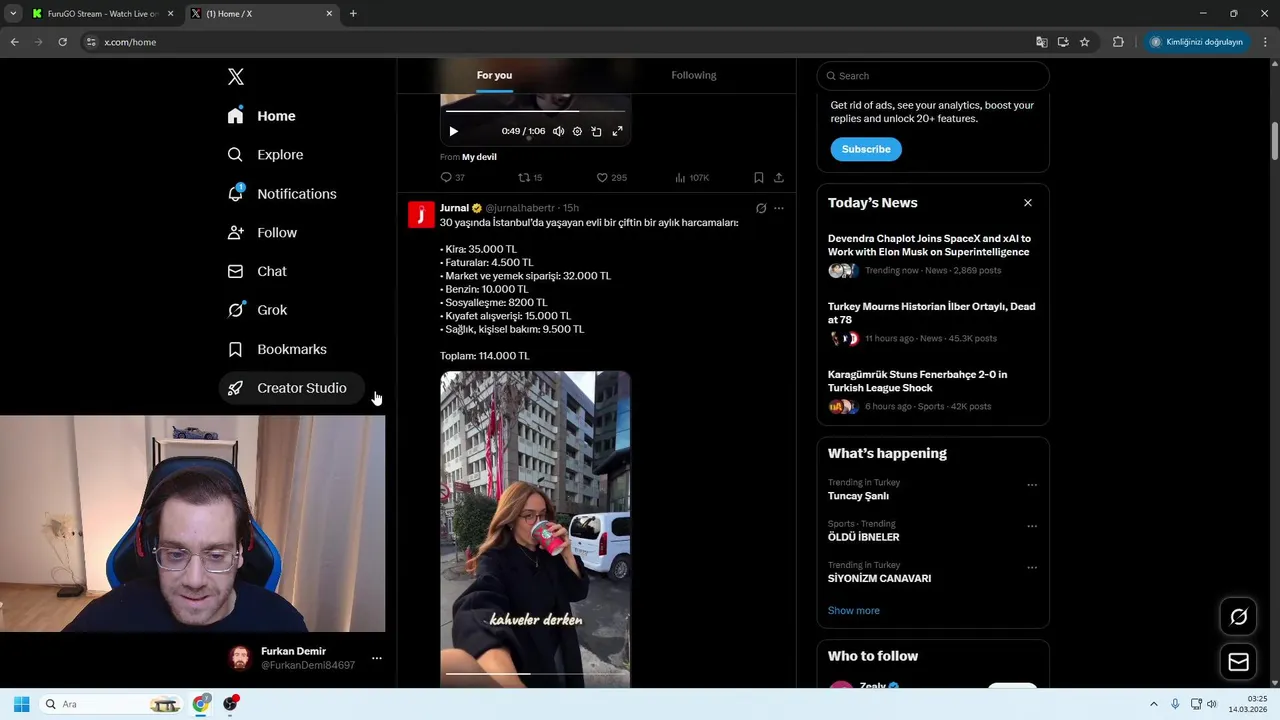Switch to FuruGO Stream browser tab
1280x720 pixels.
pyautogui.click(x=102, y=14)
